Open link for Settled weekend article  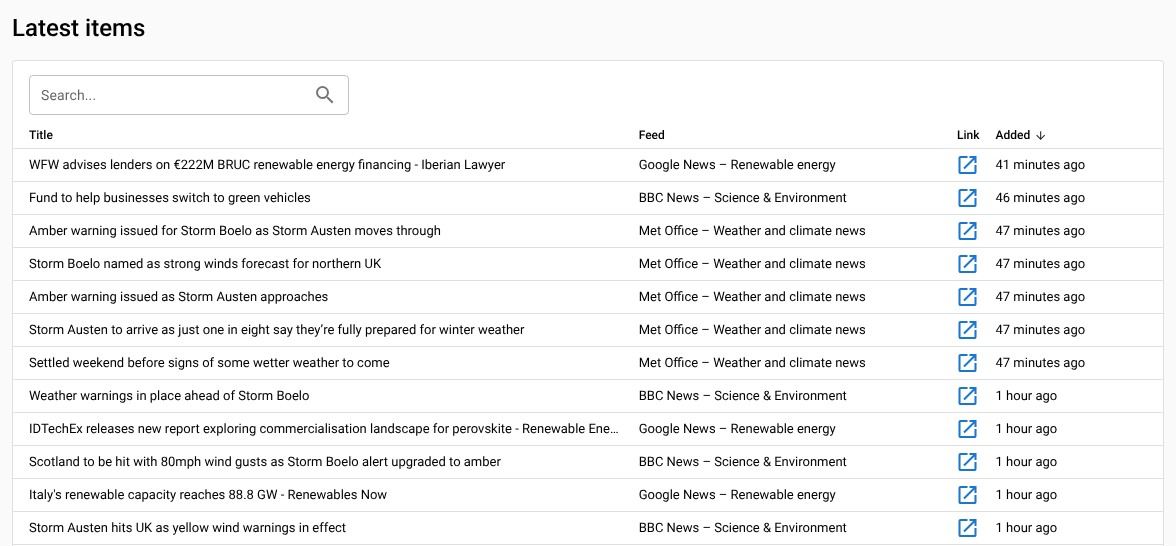point(968,363)
